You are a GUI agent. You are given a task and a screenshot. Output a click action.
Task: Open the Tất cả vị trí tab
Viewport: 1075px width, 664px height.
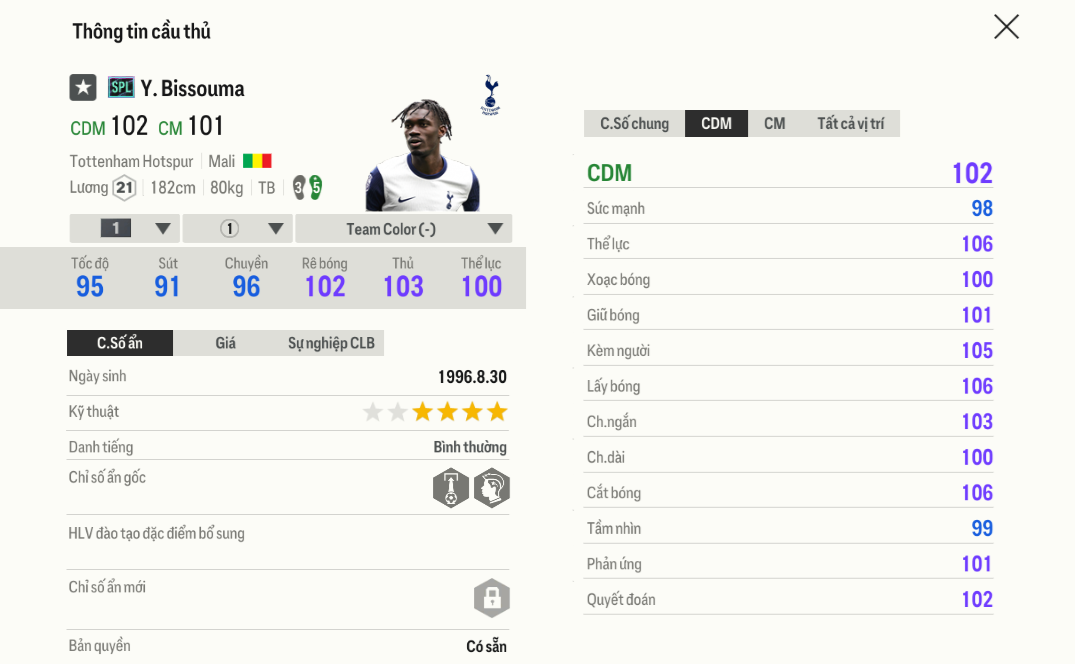[x=850, y=124]
